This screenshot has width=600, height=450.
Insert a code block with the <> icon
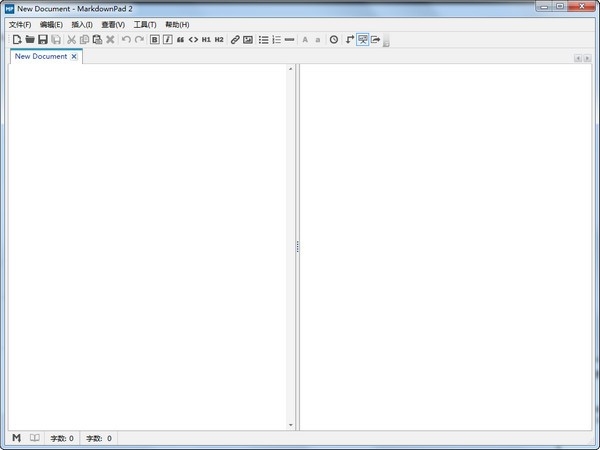pyautogui.click(x=193, y=39)
